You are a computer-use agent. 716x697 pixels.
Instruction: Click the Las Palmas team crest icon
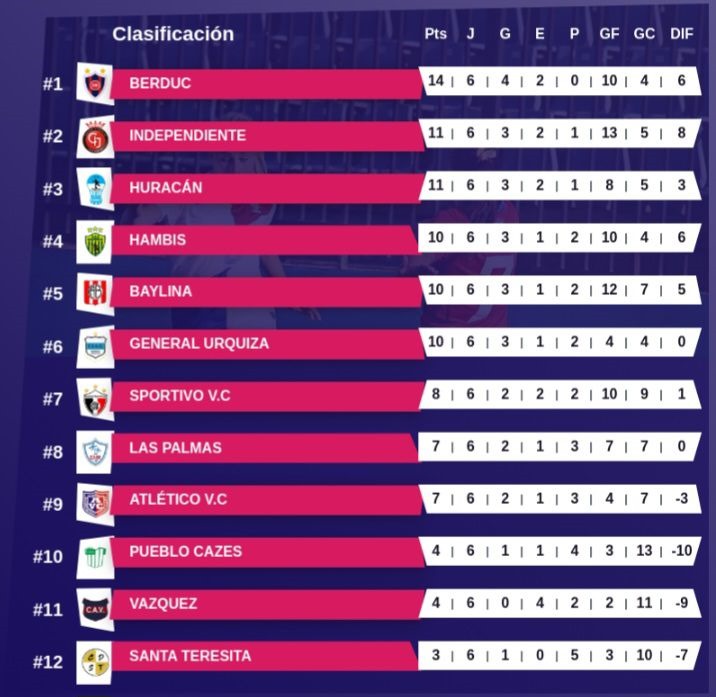pos(95,449)
